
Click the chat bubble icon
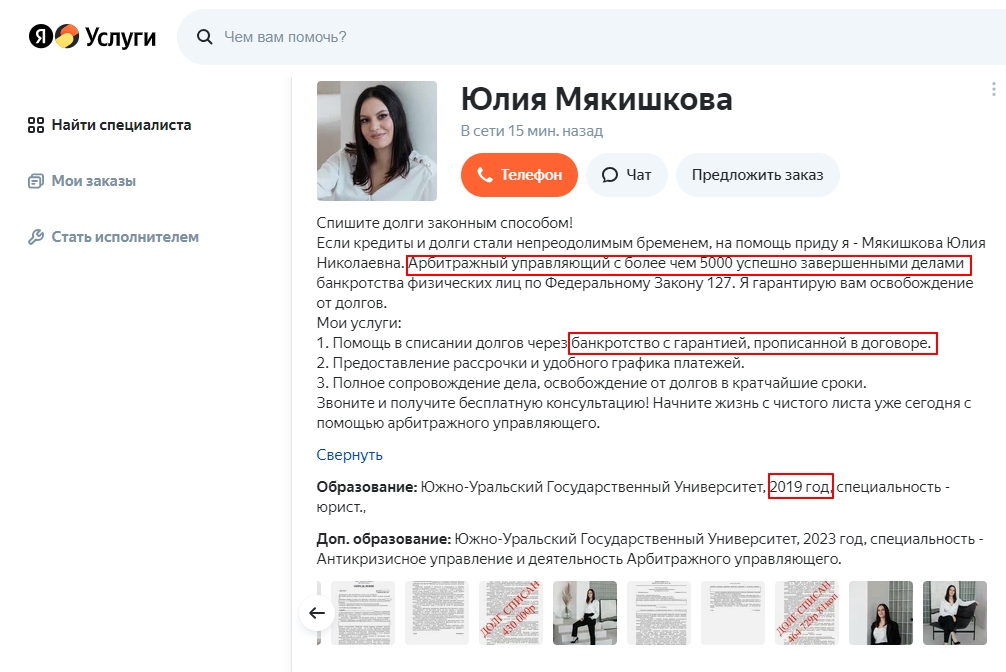pos(610,175)
